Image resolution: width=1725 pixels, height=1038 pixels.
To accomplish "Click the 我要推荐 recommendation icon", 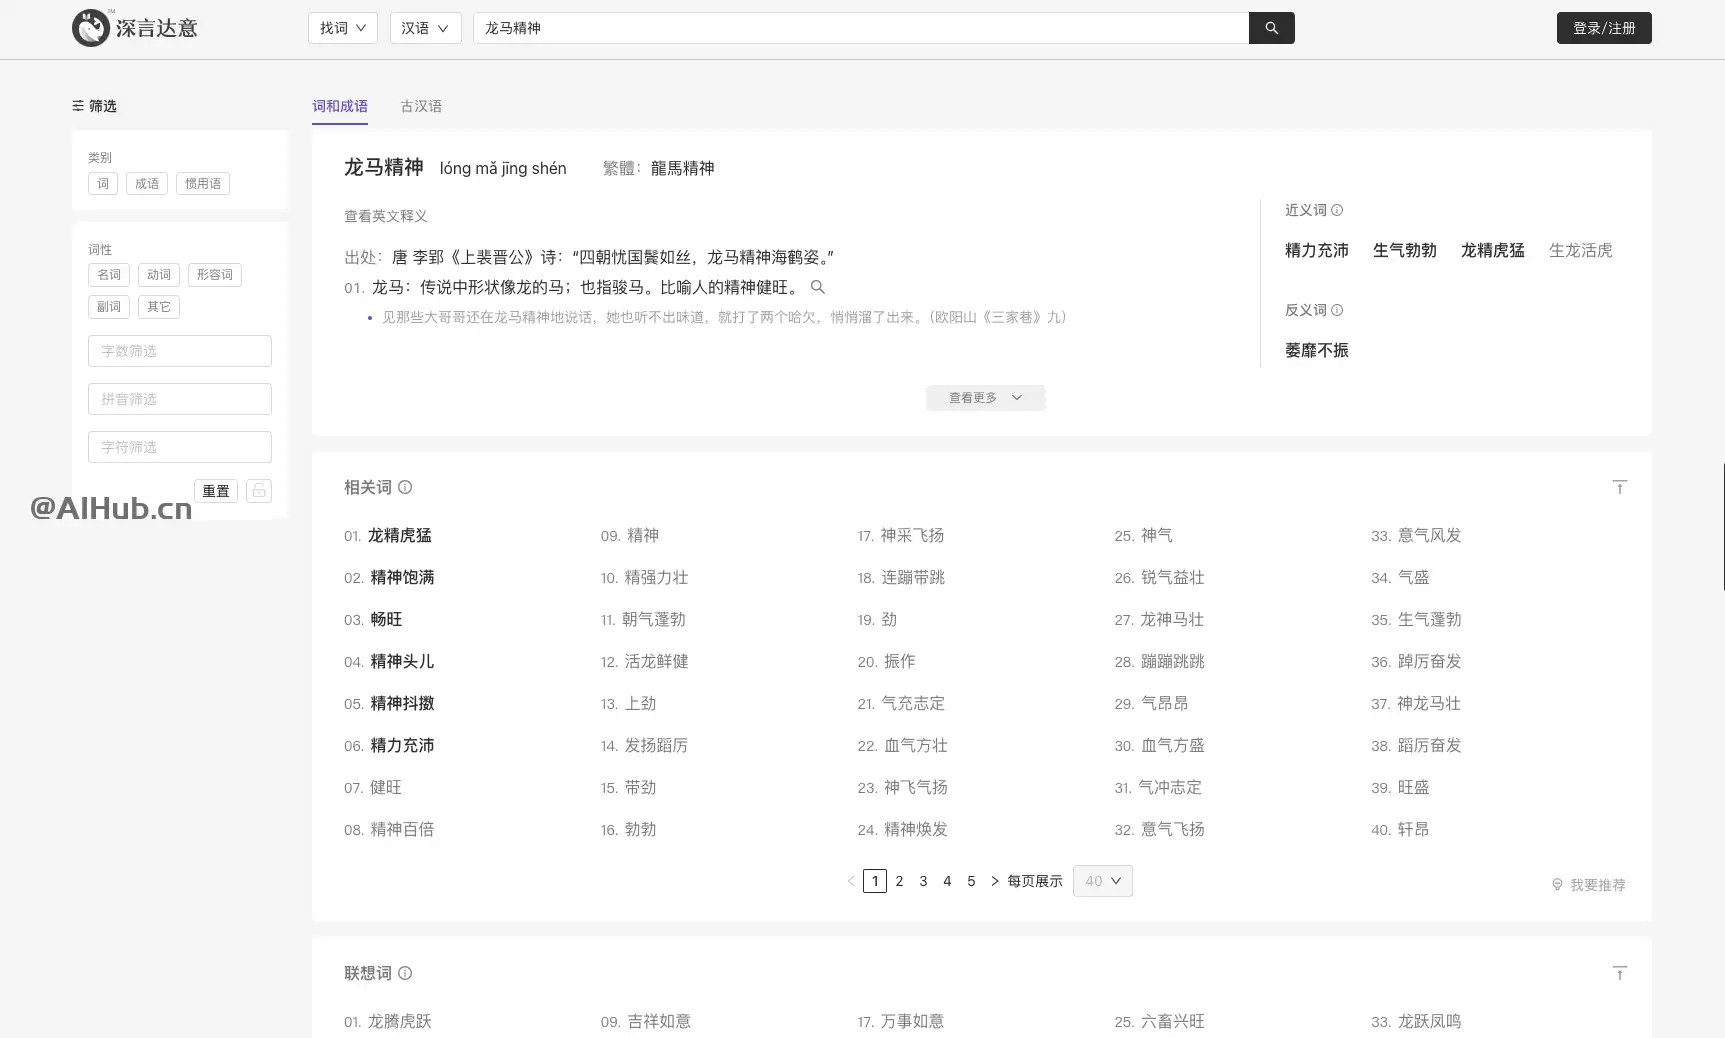I will pyautogui.click(x=1557, y=885).
